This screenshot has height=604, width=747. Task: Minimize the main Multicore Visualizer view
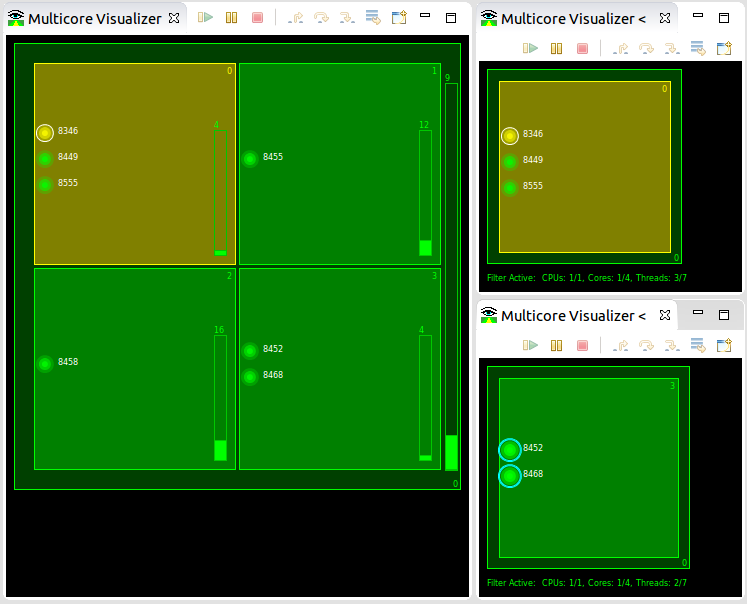(425, 16)
